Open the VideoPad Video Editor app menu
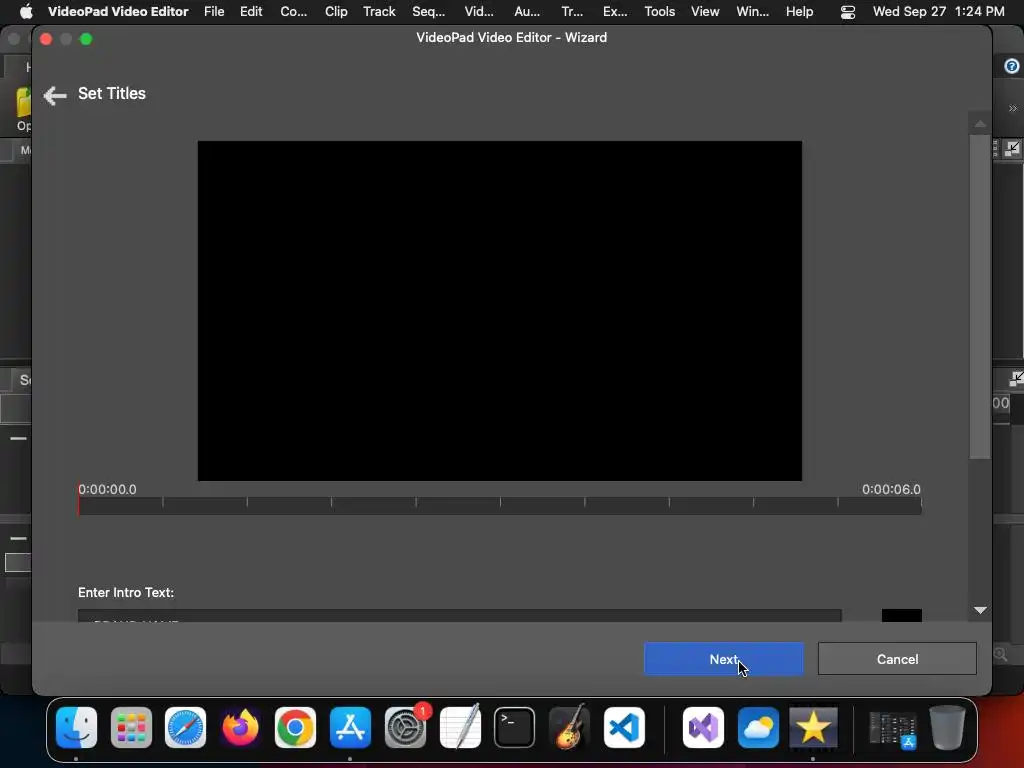1024x768 pixels. point(118,12)
